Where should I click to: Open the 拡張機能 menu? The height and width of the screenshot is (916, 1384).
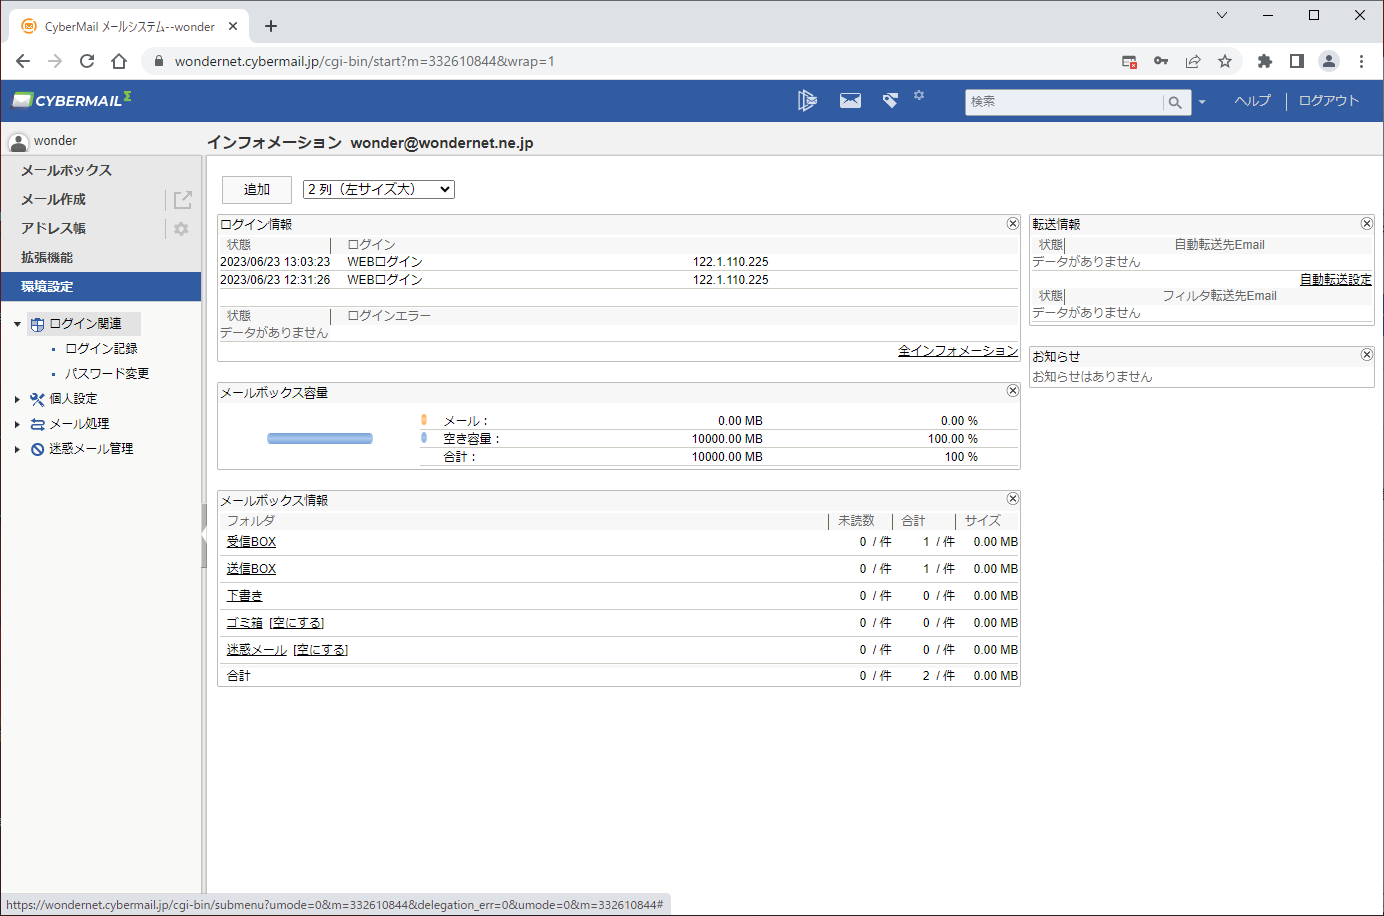(47, 258)
